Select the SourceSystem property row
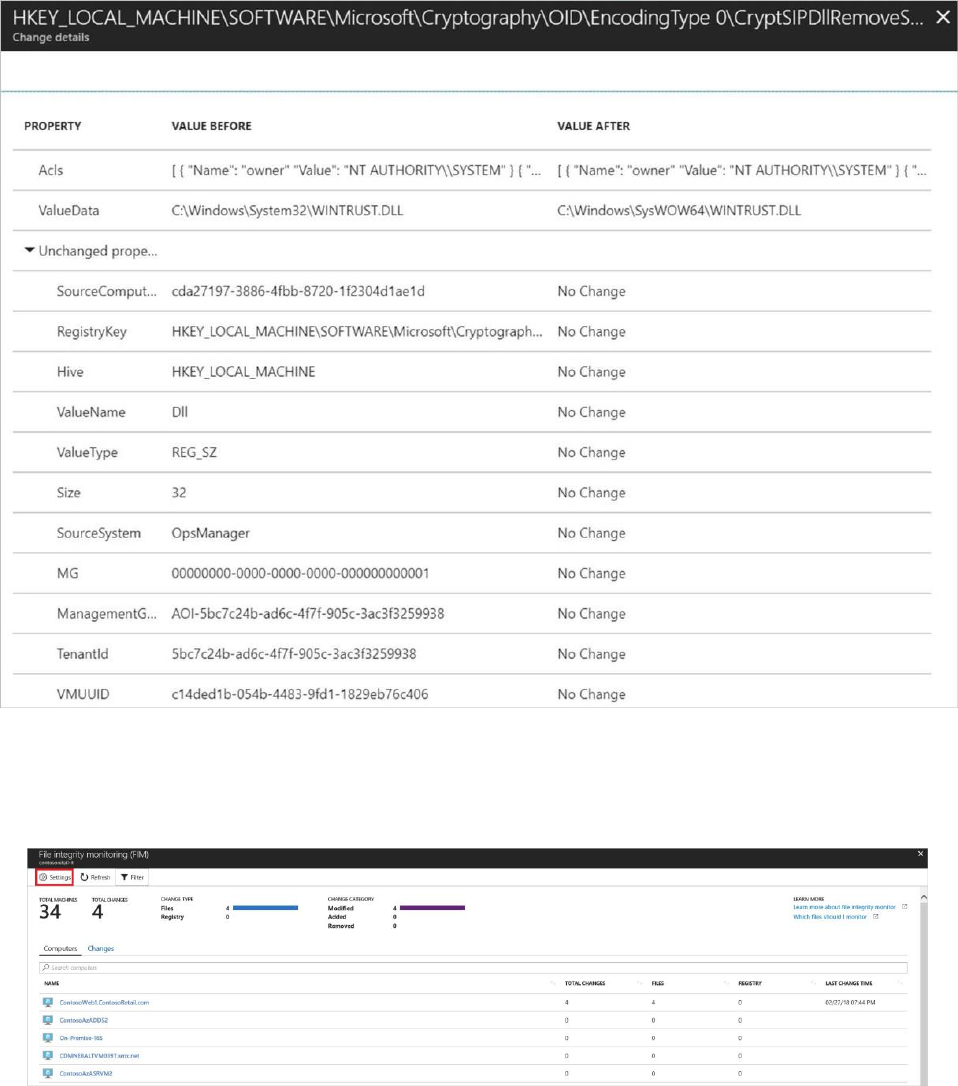This screenshot has width=958, height=1086. pos(472,533)
